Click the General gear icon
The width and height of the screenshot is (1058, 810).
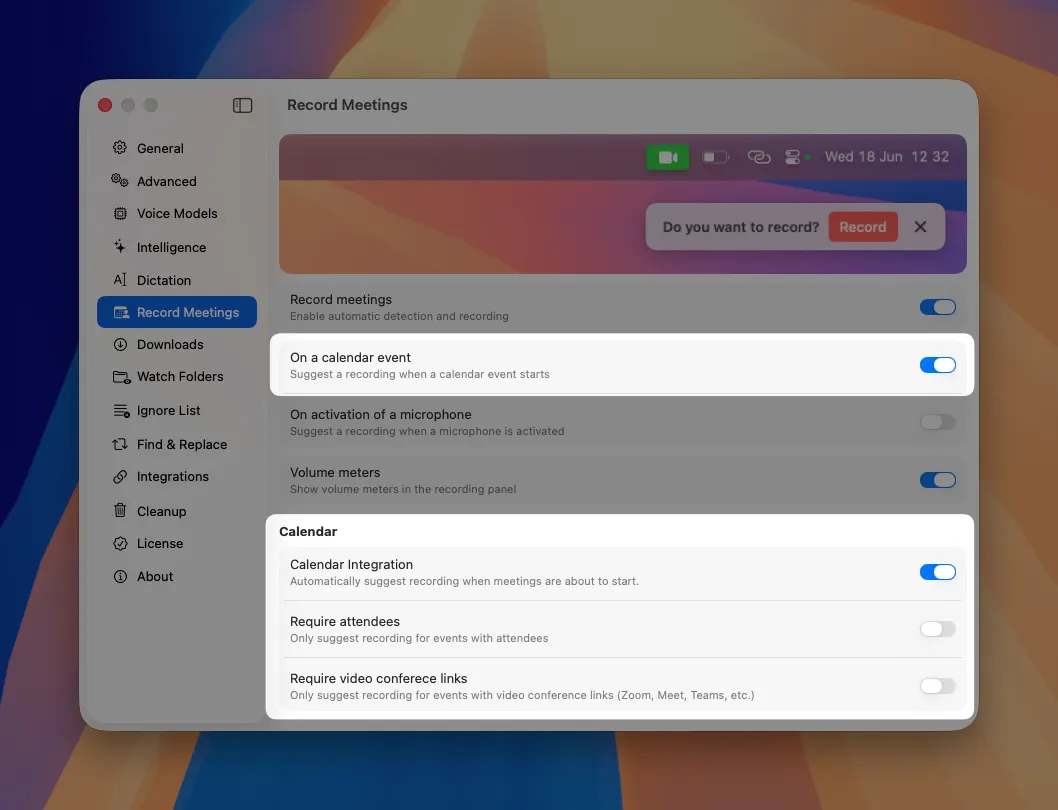tap(120, 148)
